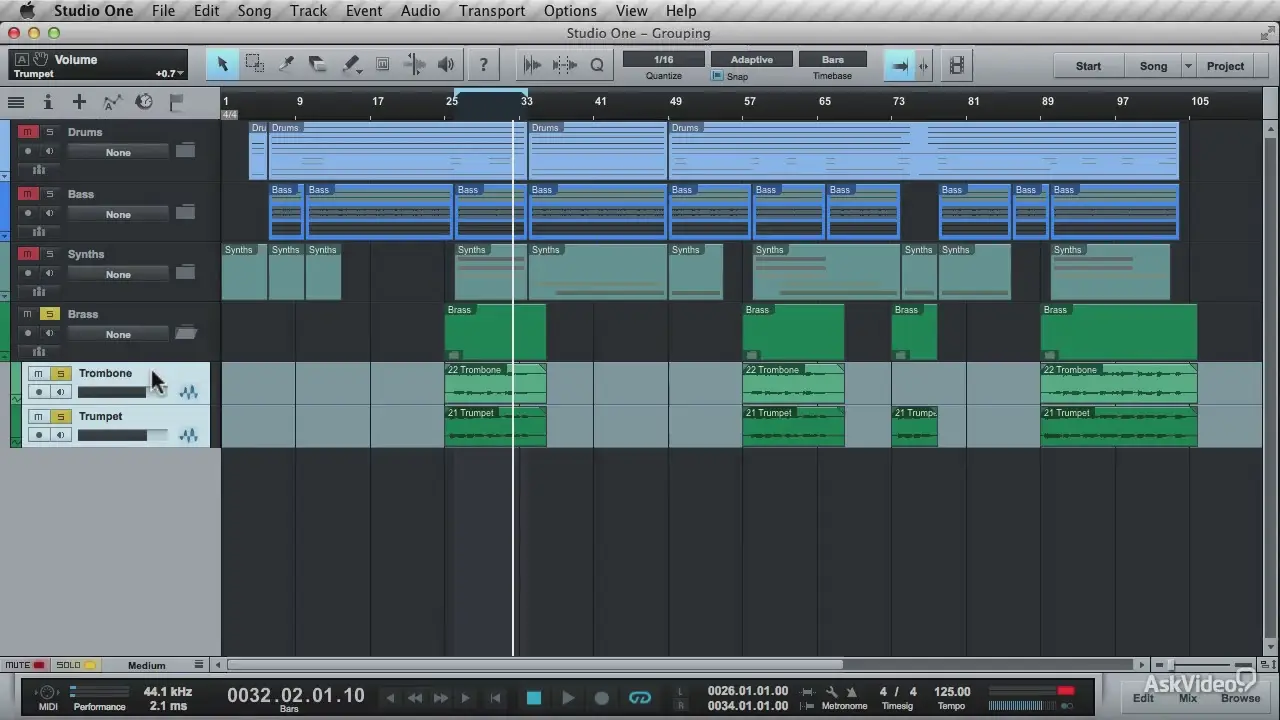Open the video player icon

click(x=957, y=65)
